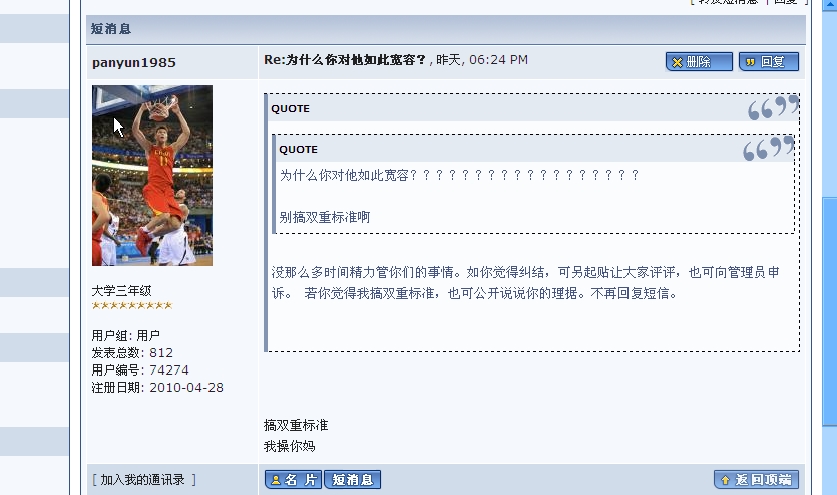This screenshot has height=495, width=837.
Task: Click the inner QUOTE quotation-mark icon
Action: pos(768,148)
